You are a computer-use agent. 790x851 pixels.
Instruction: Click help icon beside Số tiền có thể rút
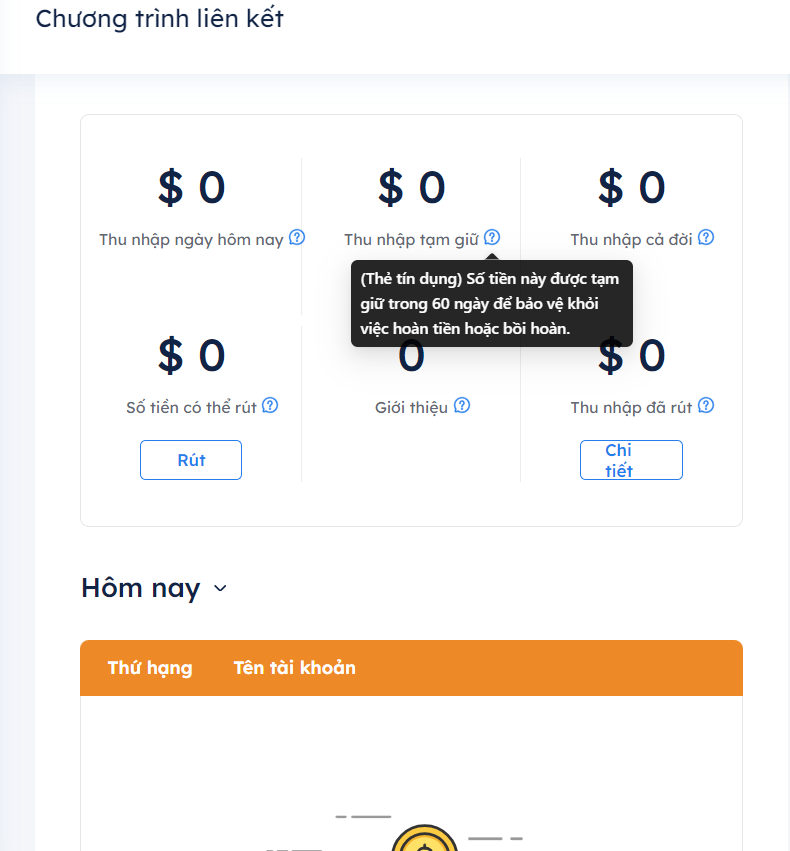point(270,406)
